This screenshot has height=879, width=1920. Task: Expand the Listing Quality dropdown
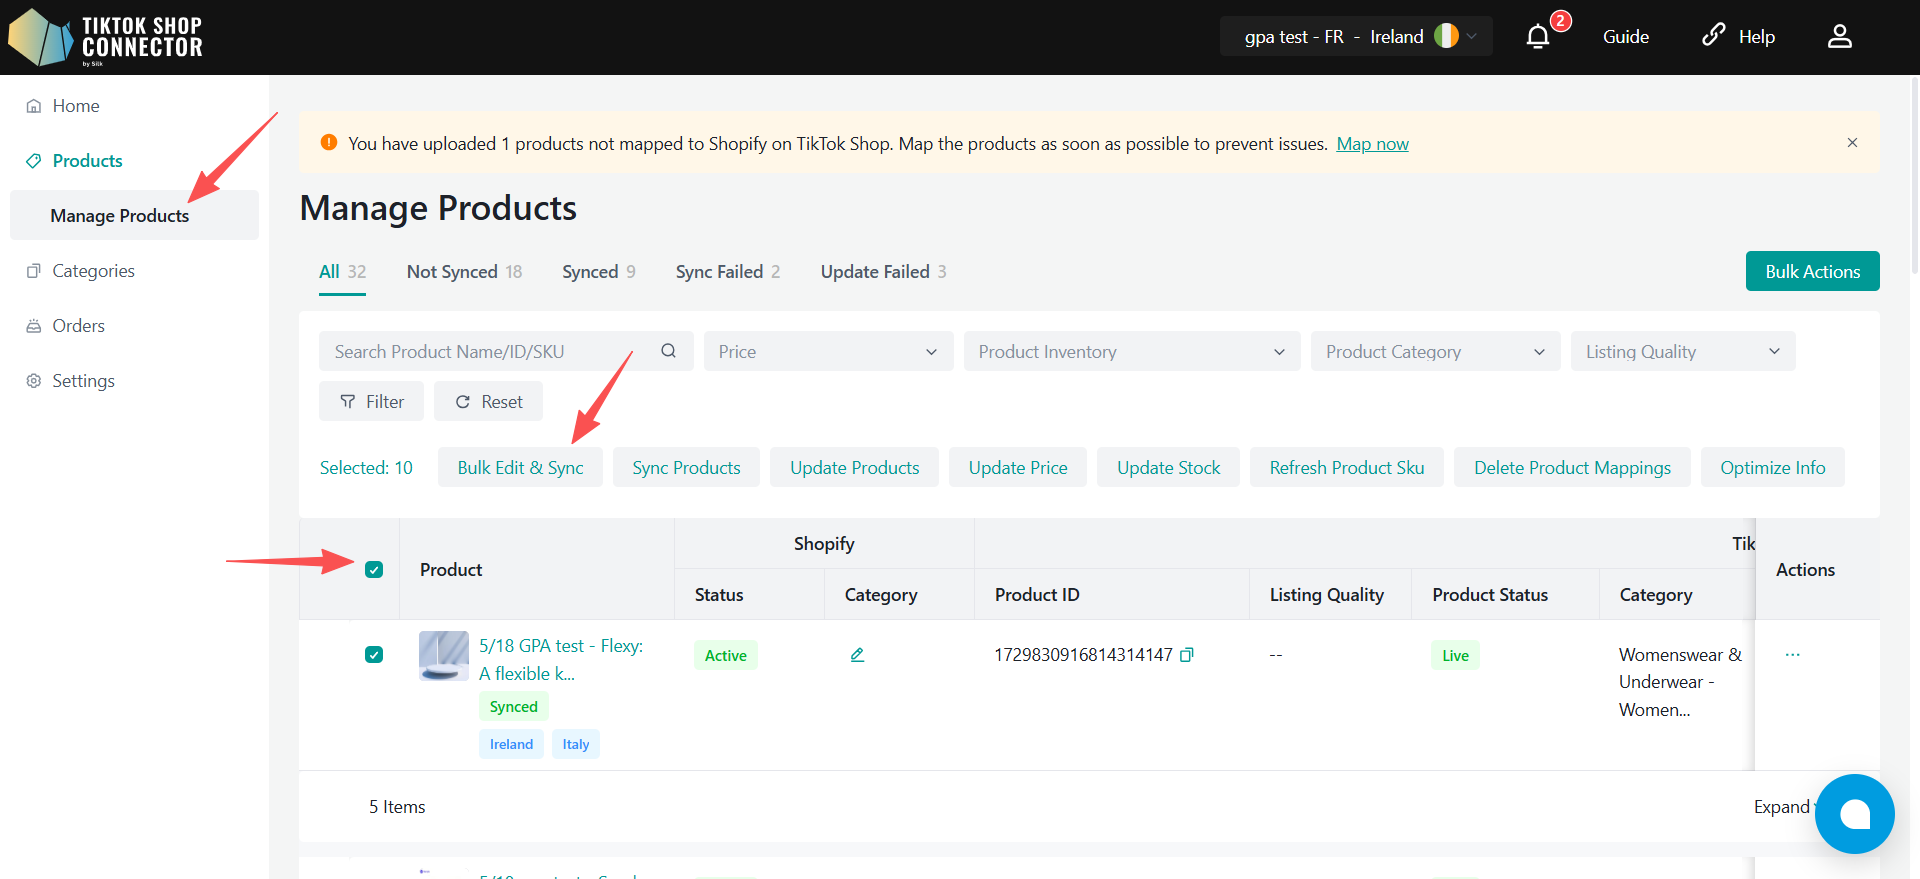pos(1683,351)
